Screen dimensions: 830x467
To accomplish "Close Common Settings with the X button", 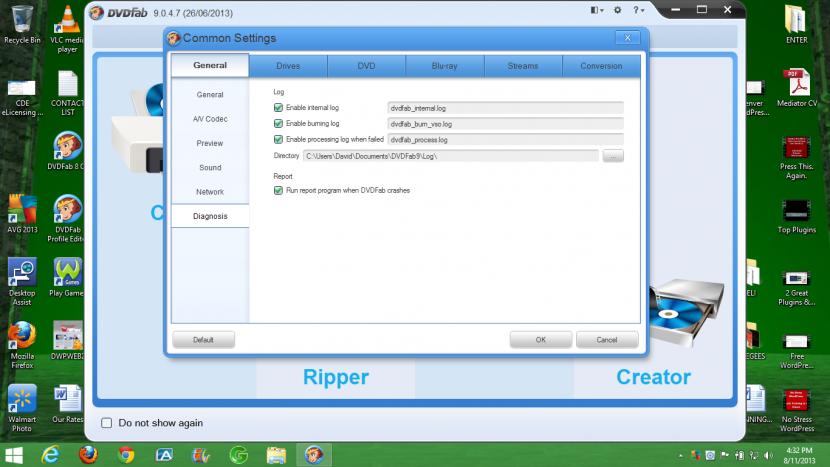I will (628, 38).
